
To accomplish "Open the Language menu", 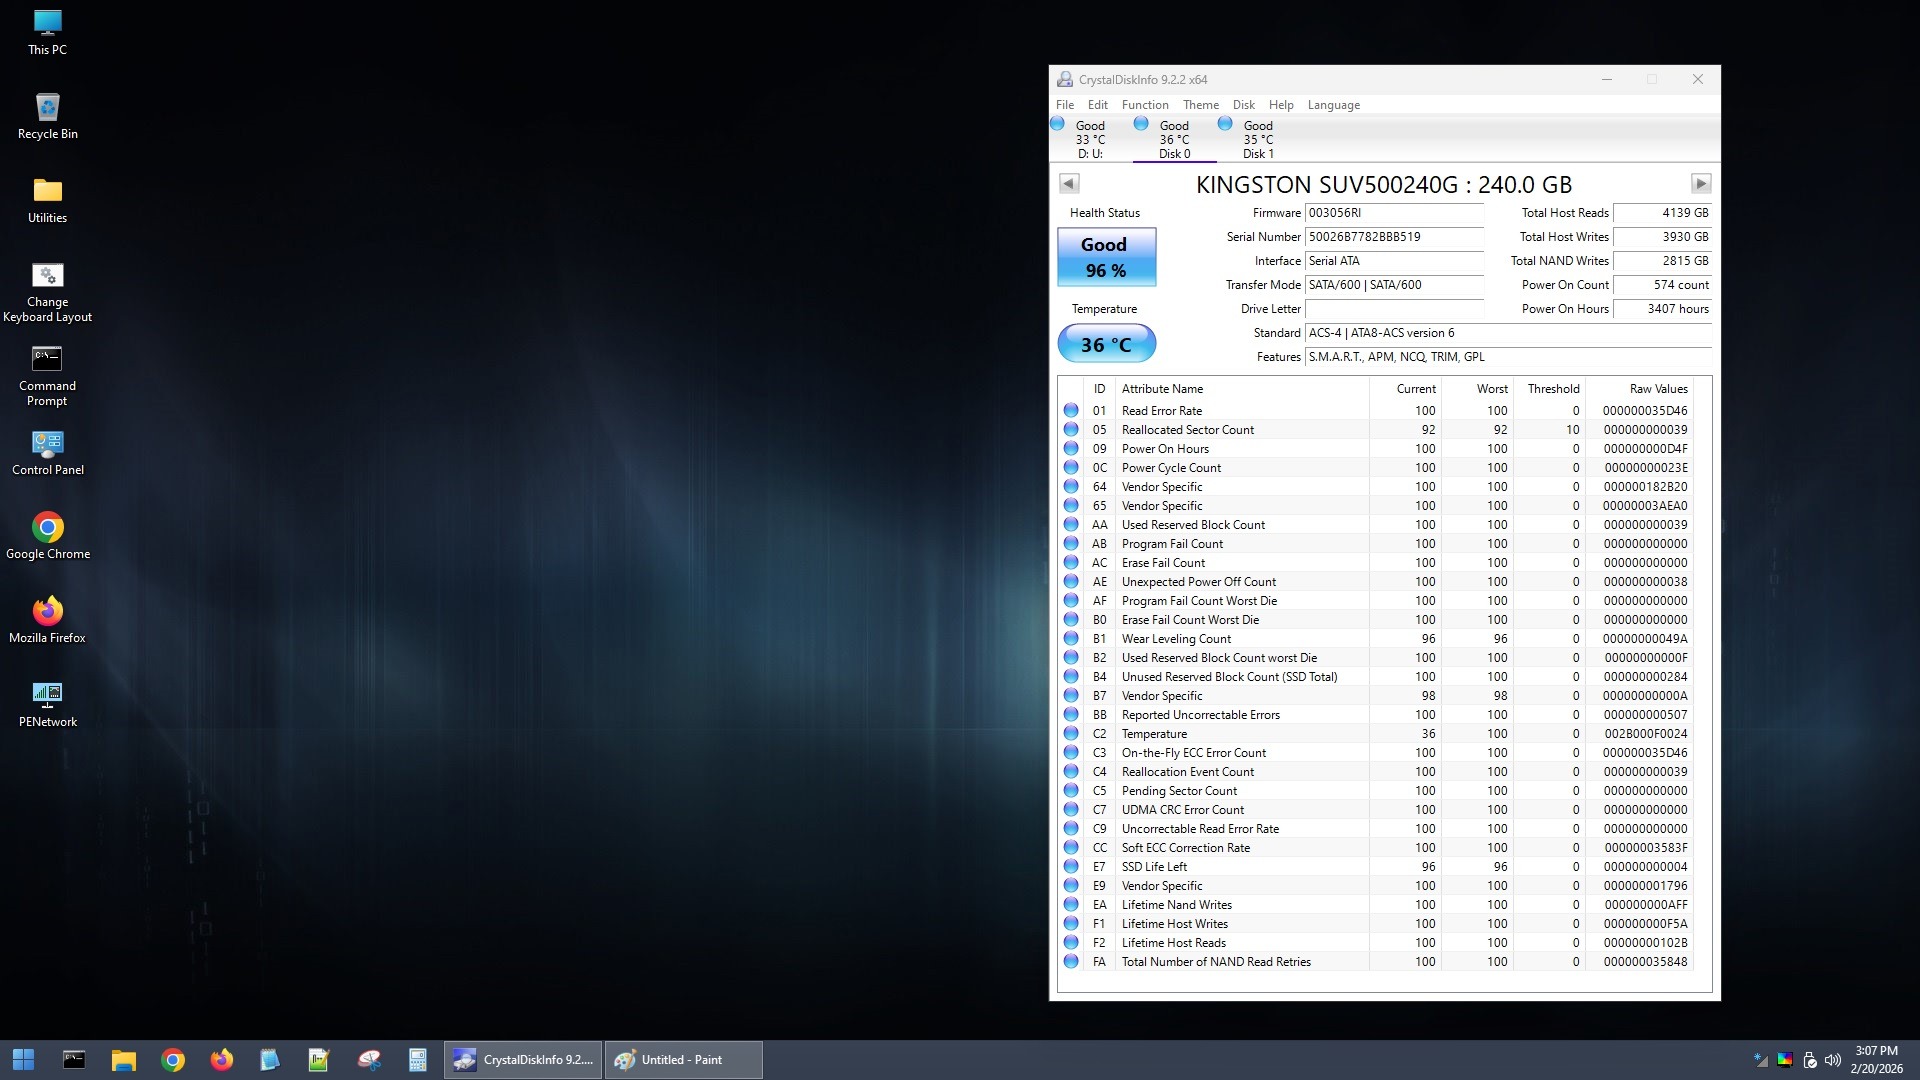I will [1333, 105].
